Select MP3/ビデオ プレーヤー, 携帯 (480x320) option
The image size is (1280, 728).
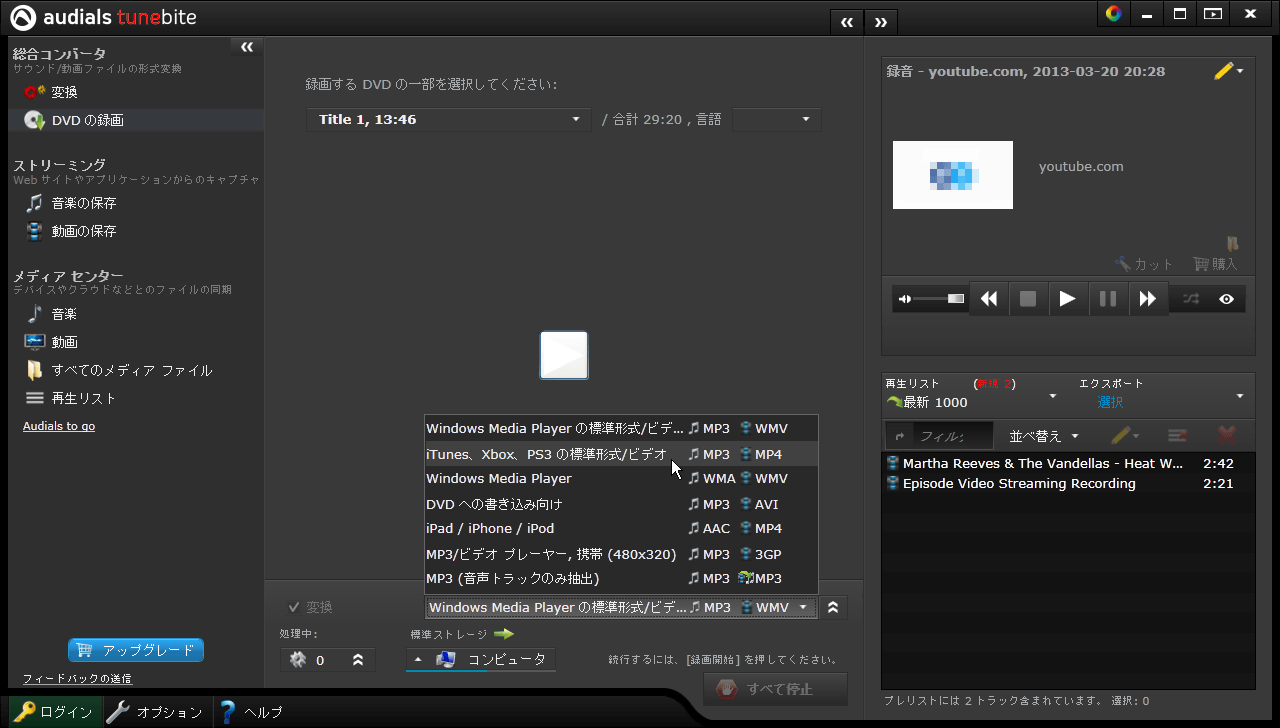(621, 554)
